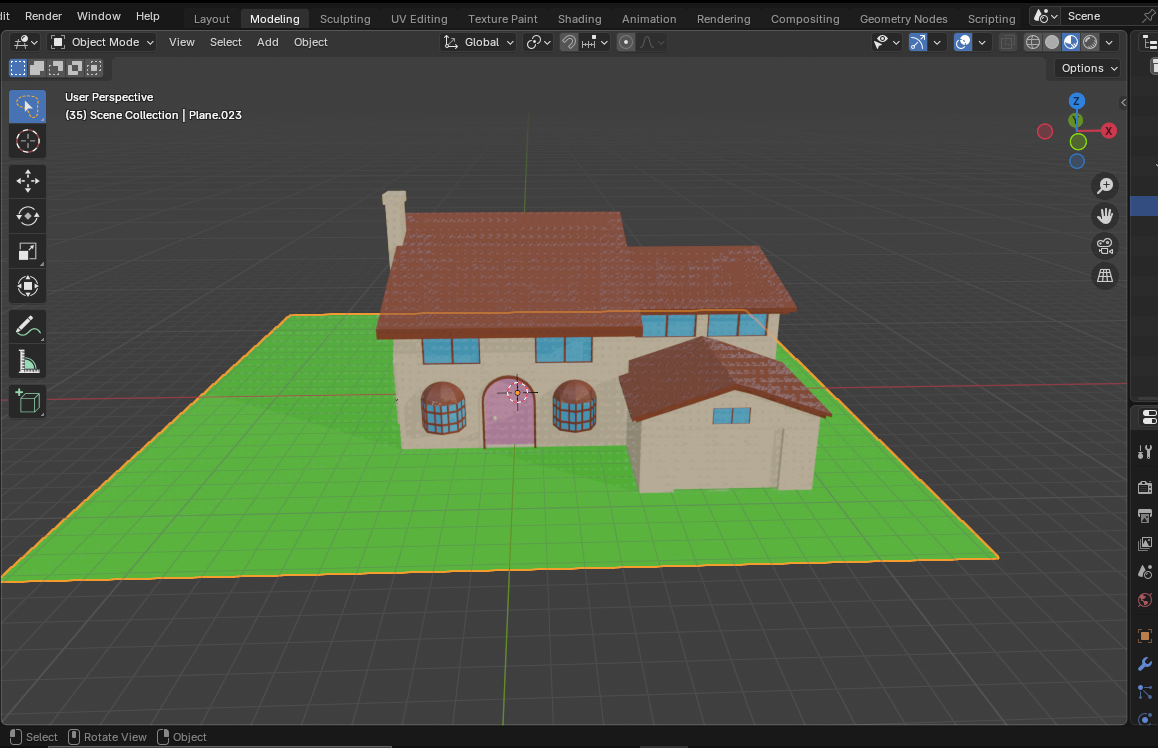Viewport: 1158px width, 748px height.
Task: Toggle viewport gizmos display
Action: (x=917, y=42)
